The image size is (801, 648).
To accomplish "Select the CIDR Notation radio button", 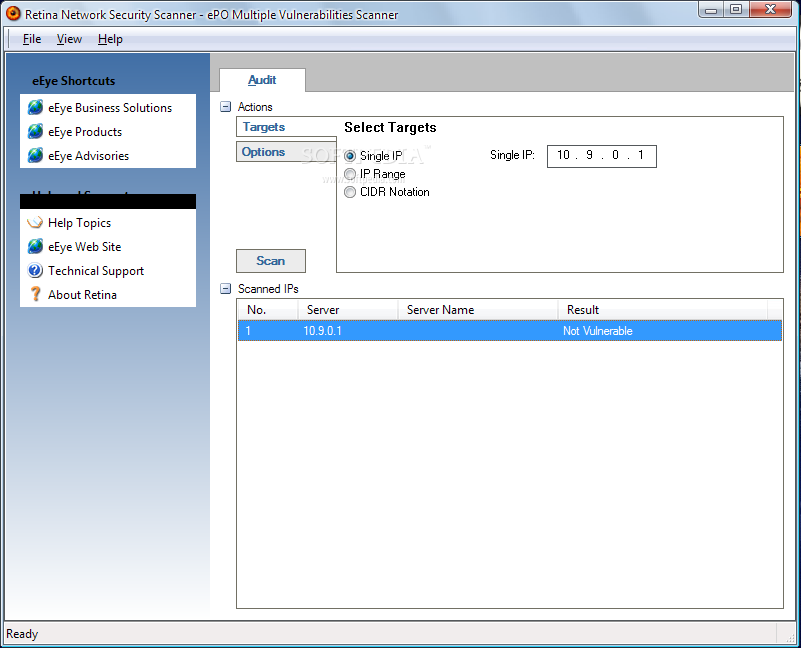I will tap(350, 192).
